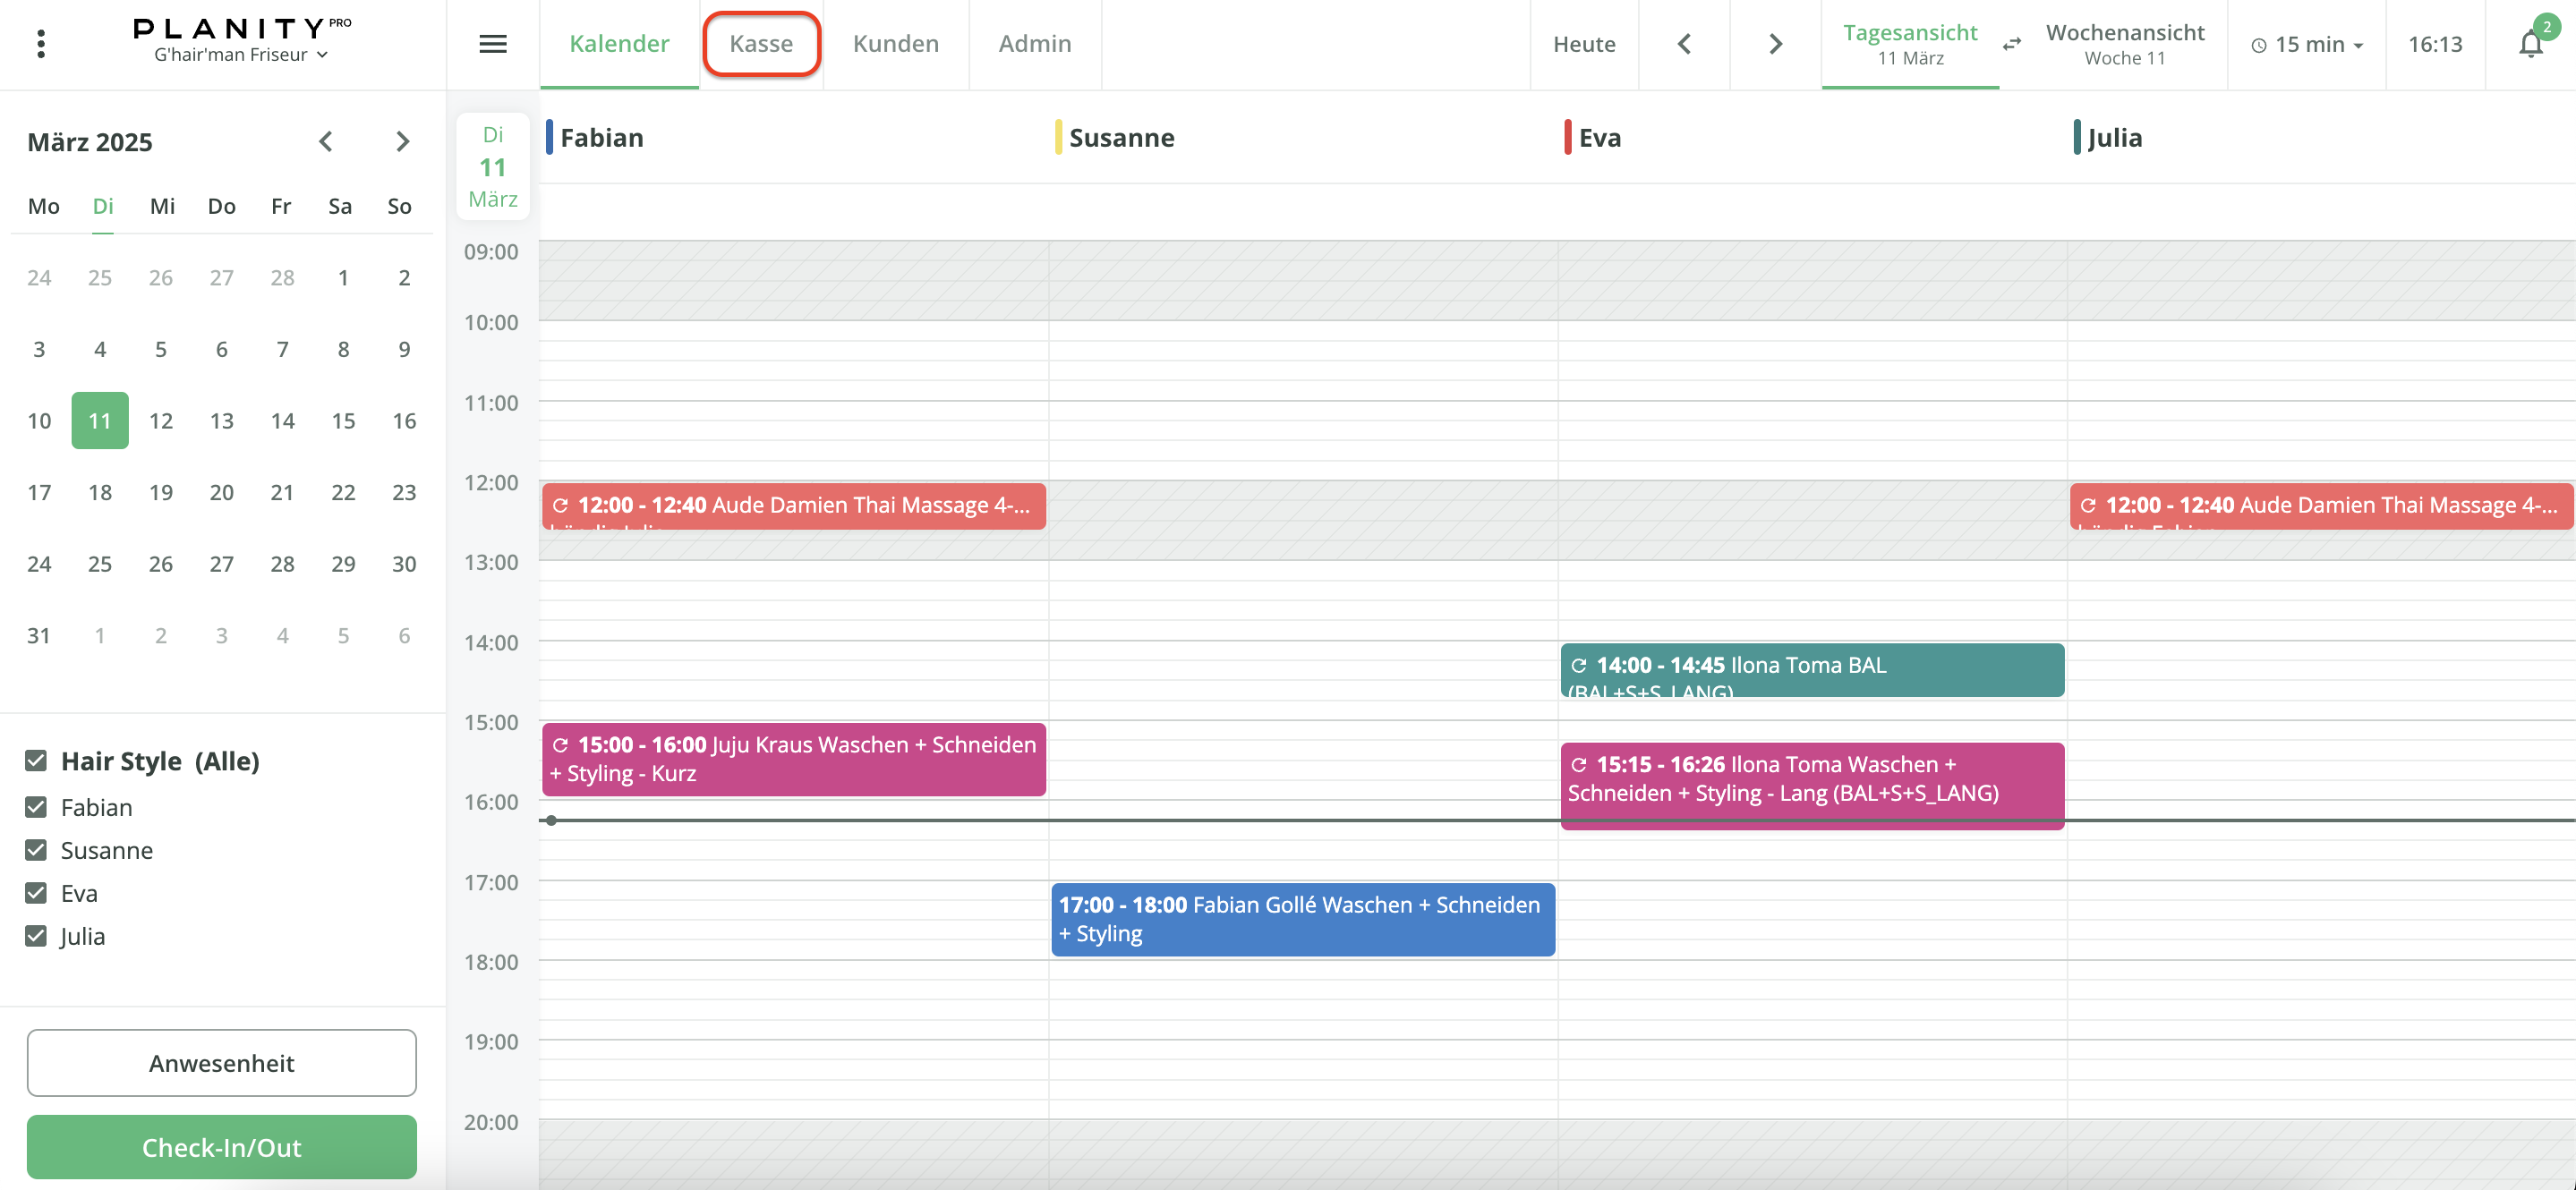Show next month in mini calendar
This screenshot has width=2576, height=1190.
[402, 142]
